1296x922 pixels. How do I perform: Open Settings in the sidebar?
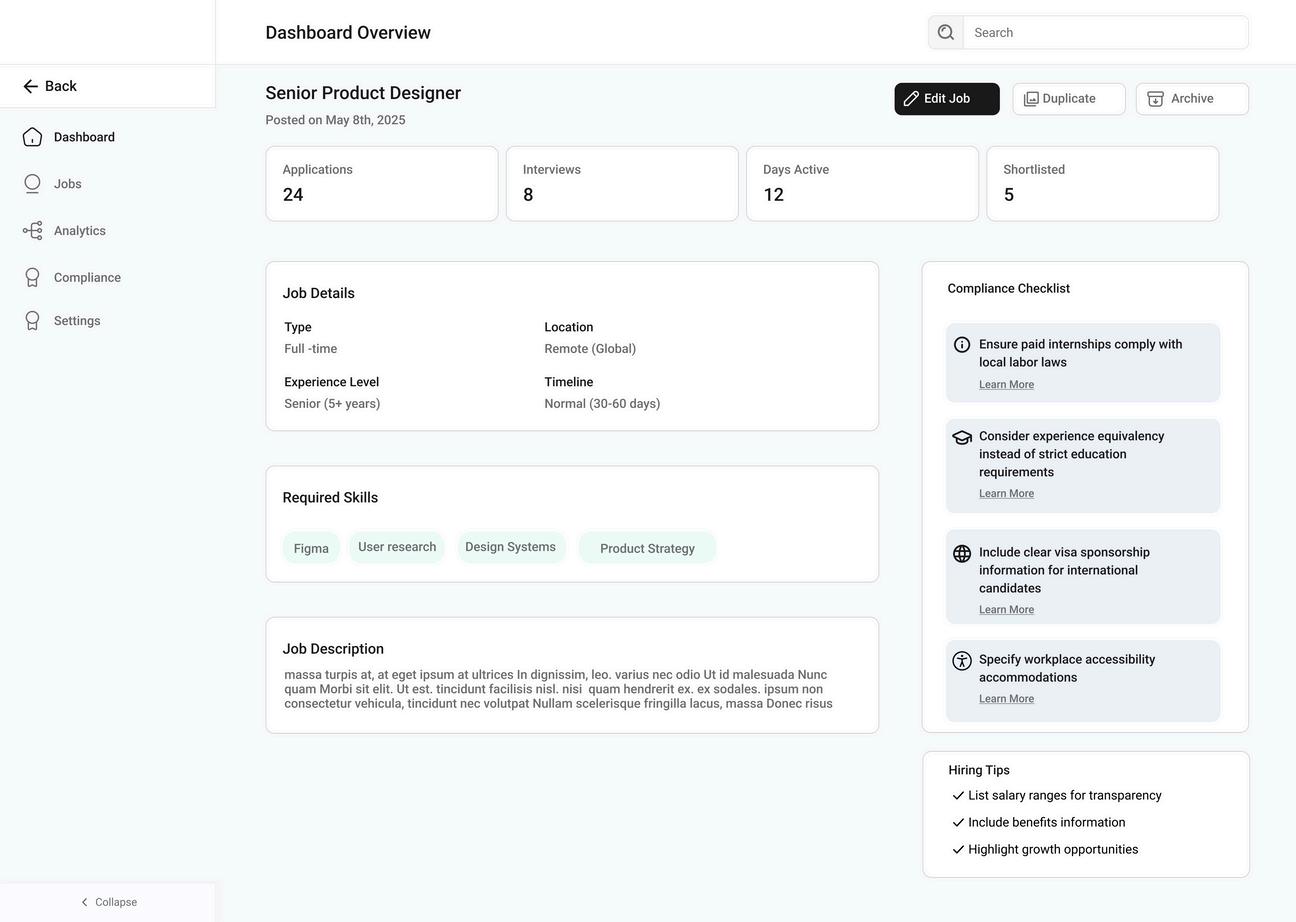coord(76,321)
